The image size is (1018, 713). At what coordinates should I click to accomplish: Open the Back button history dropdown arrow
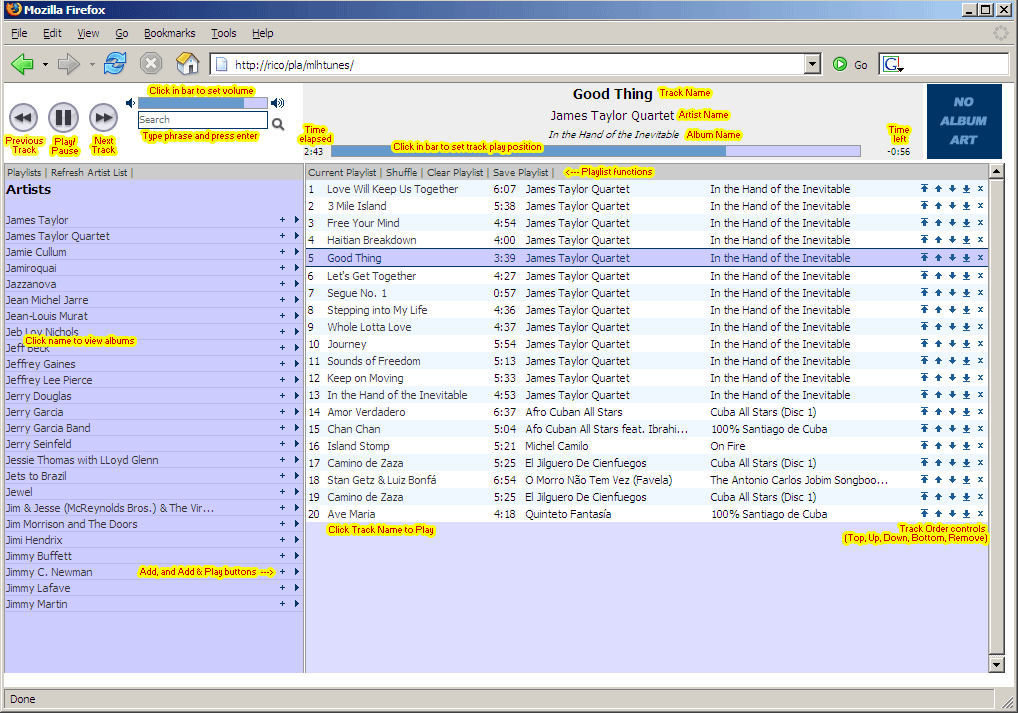pyautogui.click(x=45, y=64)
